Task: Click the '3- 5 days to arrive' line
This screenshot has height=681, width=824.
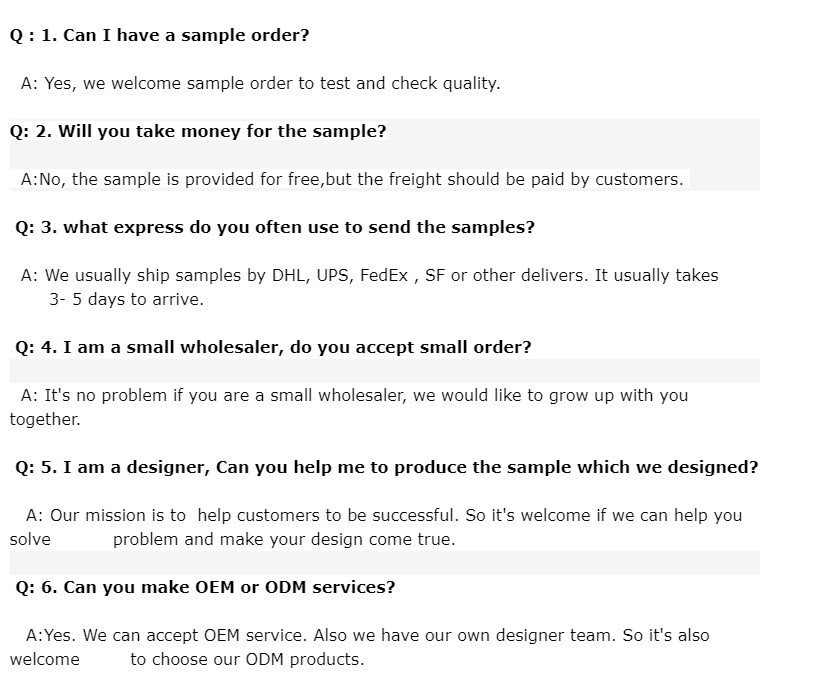Action: click(126, 300)
